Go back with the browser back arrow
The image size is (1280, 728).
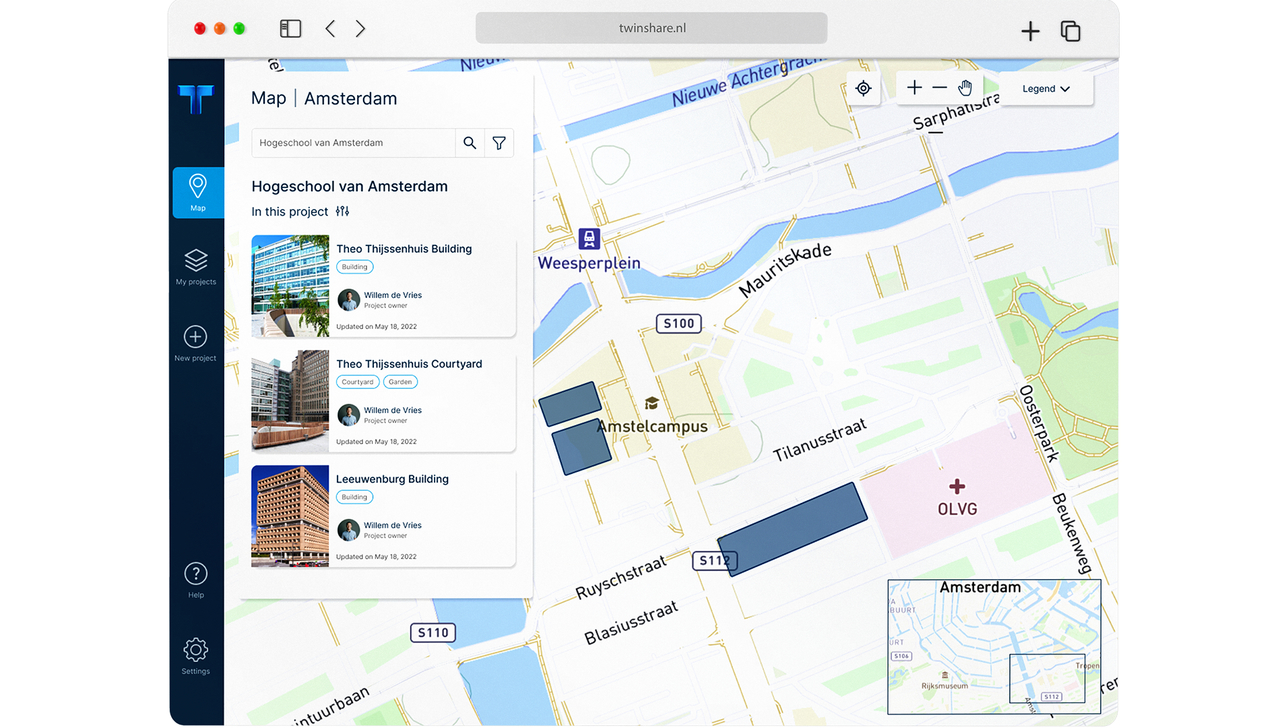[x=330, y=29]
